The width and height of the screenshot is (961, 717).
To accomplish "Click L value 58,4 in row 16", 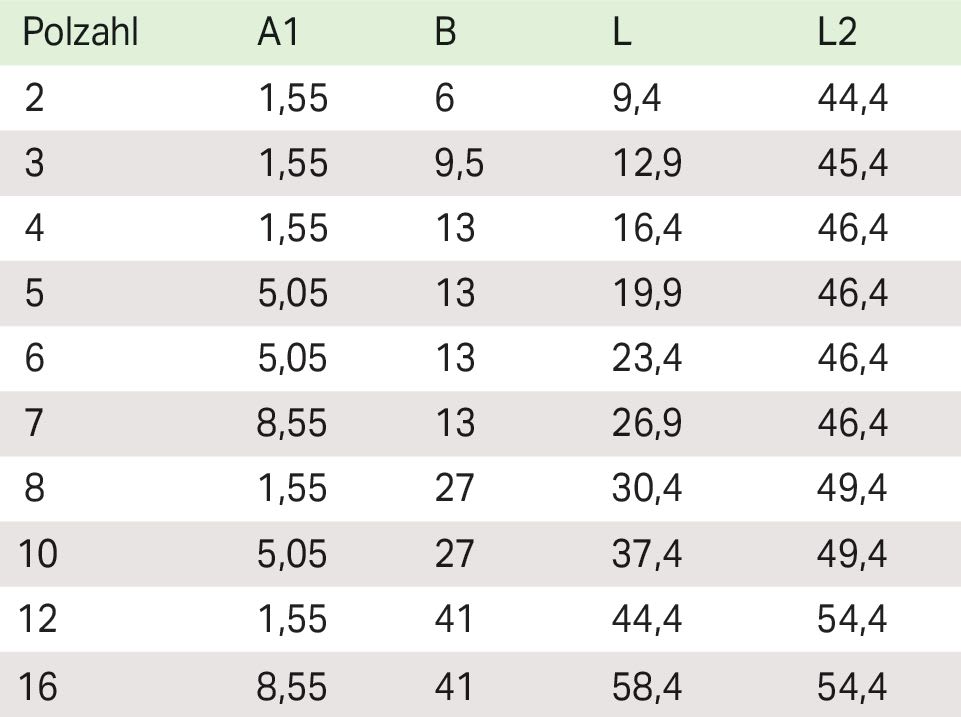I will pyautogui.click(x=646, y=686).
